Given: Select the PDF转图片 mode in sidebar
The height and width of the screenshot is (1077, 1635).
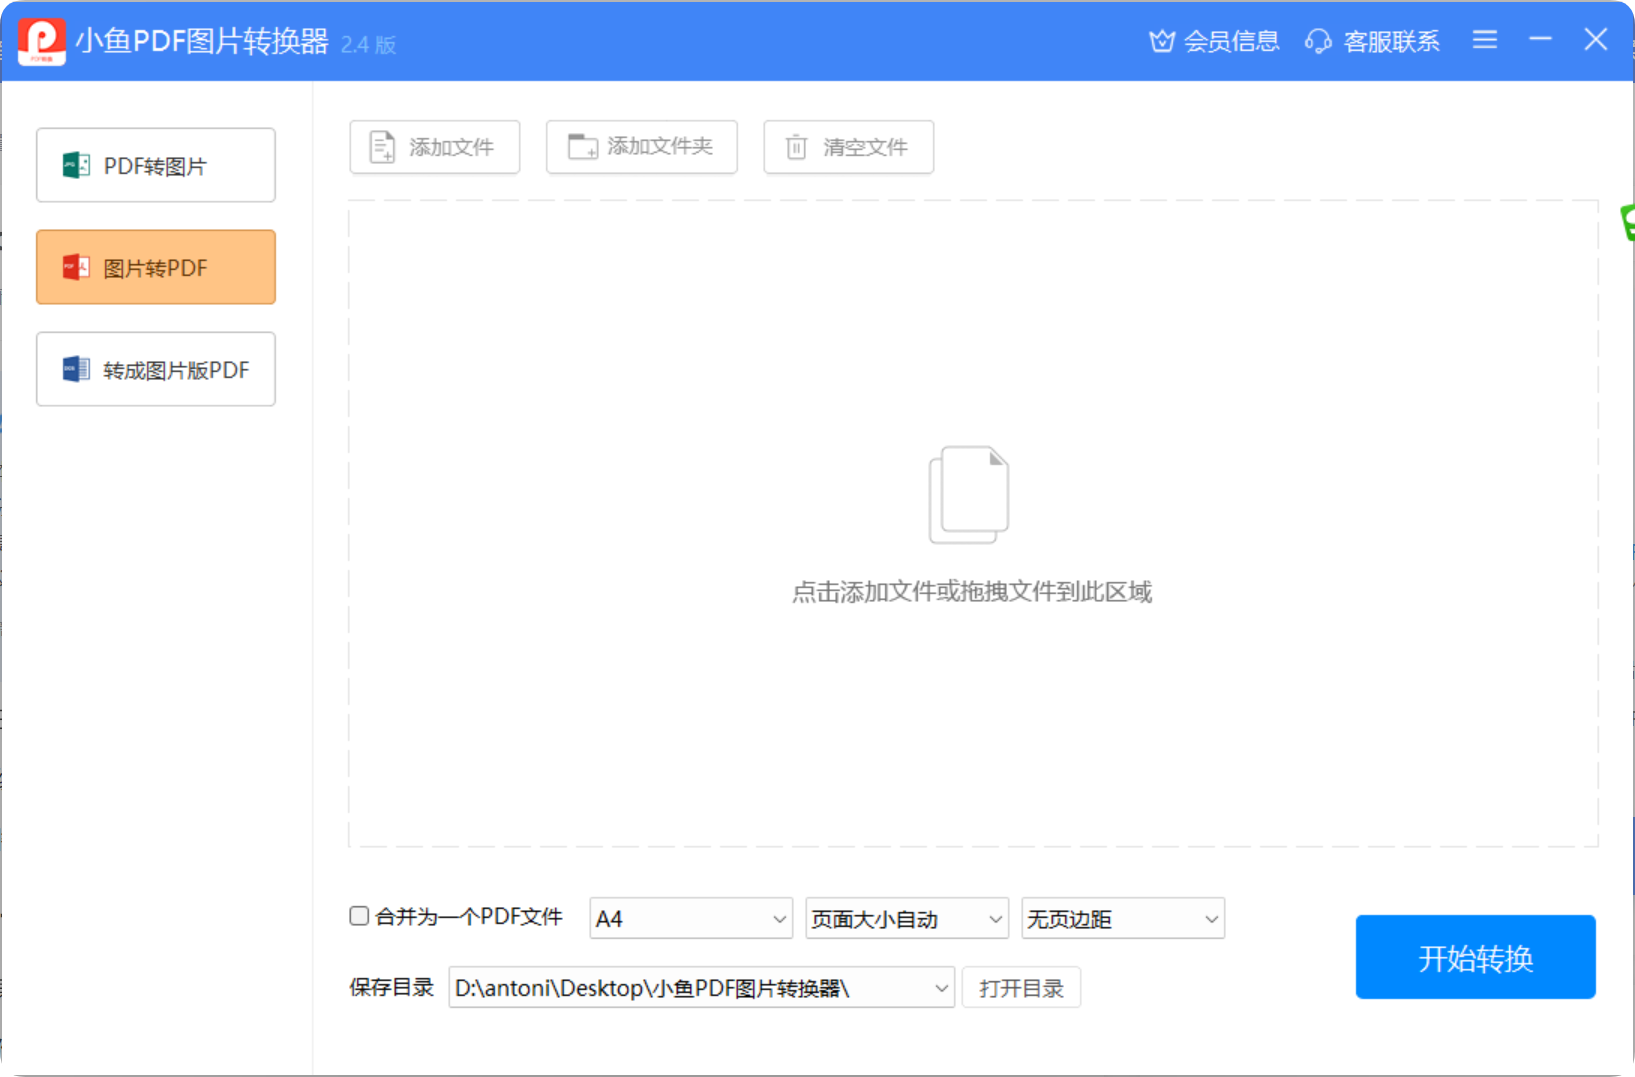Looking at the screenshot, I should point(155,165).
